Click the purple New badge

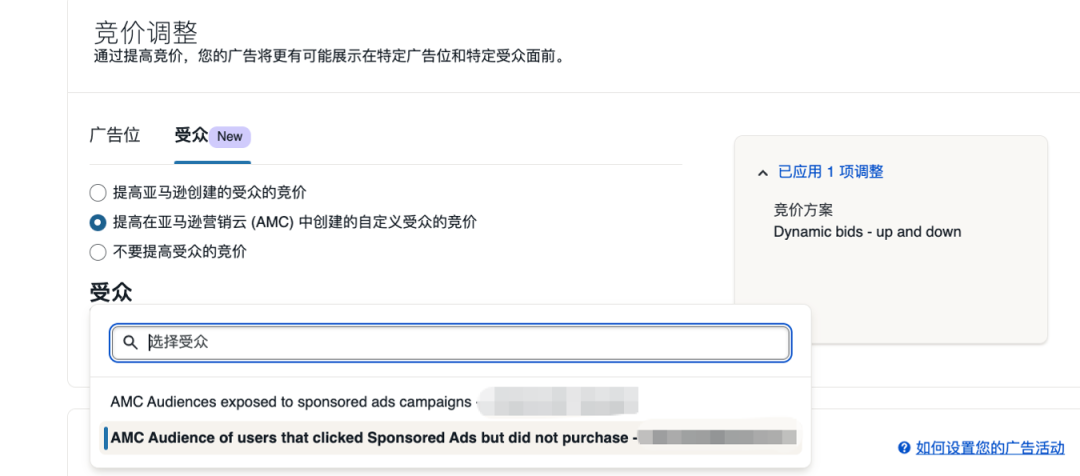pyautogui.click(x=230, y=136)
